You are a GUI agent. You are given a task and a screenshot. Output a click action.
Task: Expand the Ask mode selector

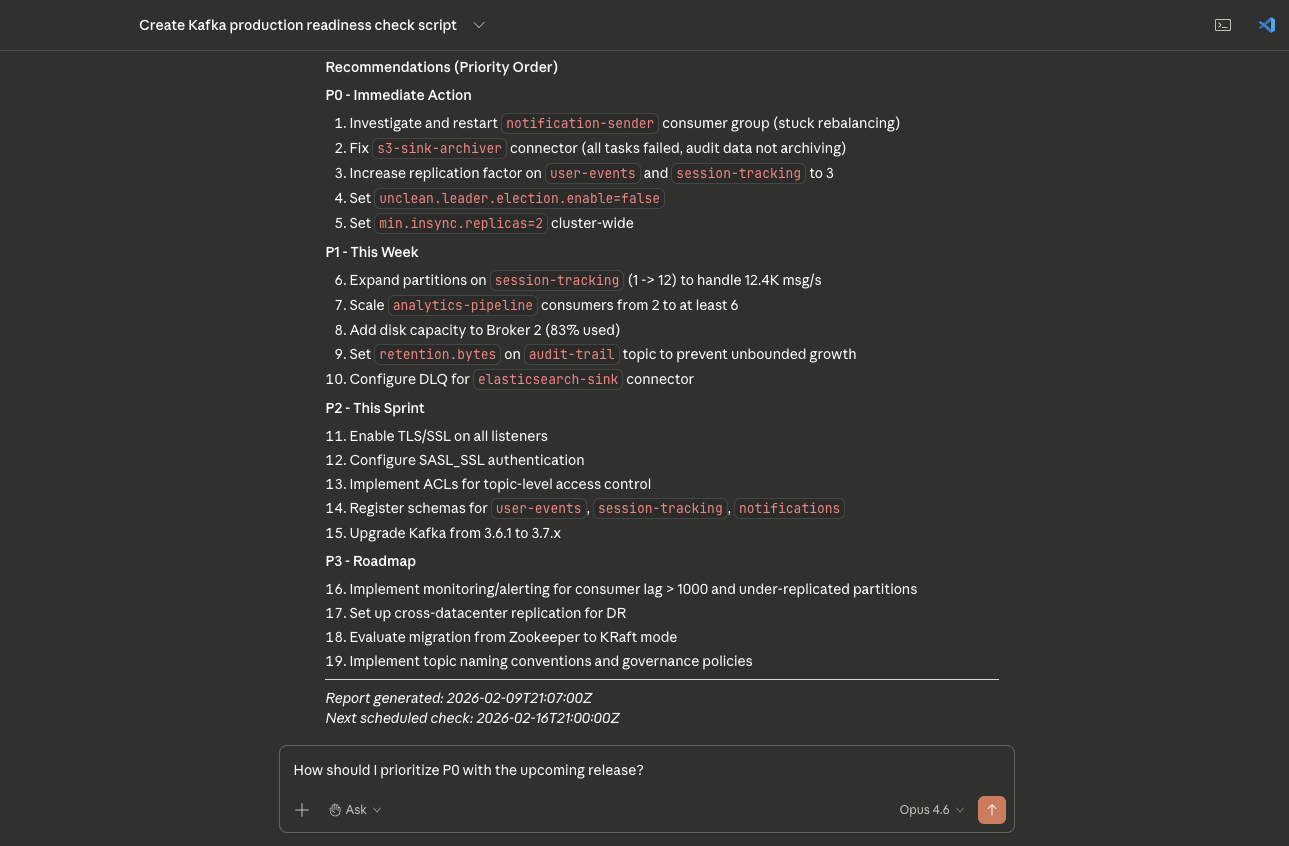coord(356,810)
